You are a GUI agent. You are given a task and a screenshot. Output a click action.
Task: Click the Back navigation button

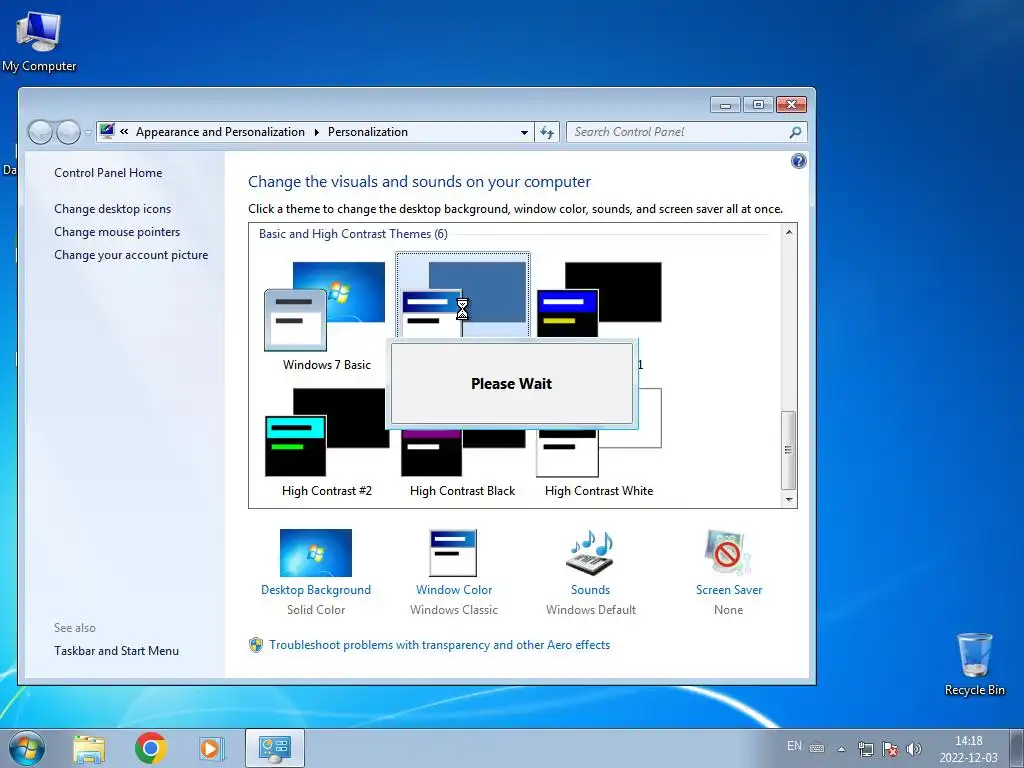pos(40,133)
